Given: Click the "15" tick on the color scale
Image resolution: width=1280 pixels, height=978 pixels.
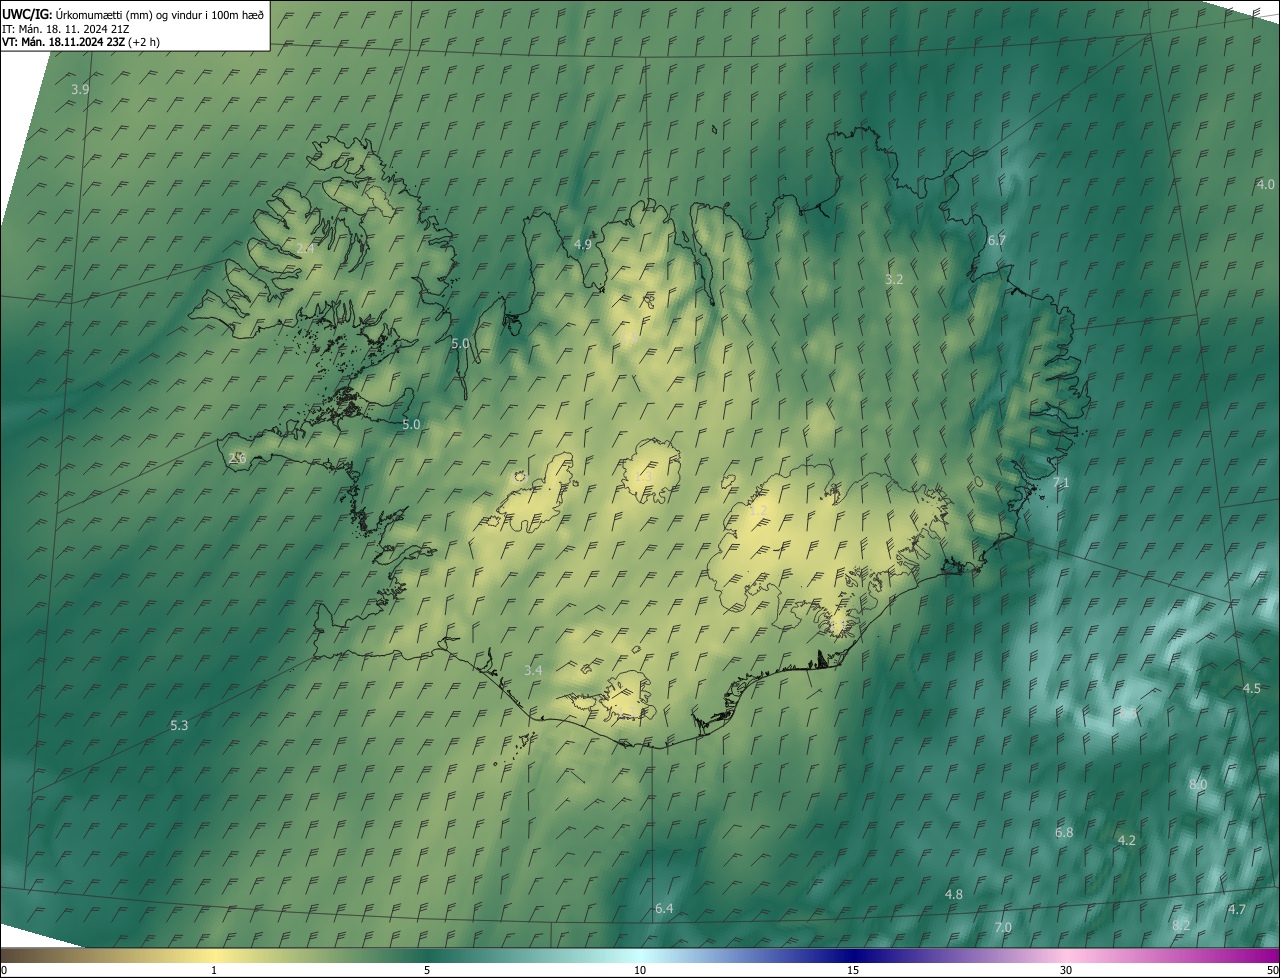Looking at the screenshot, I should click(853, 971).
